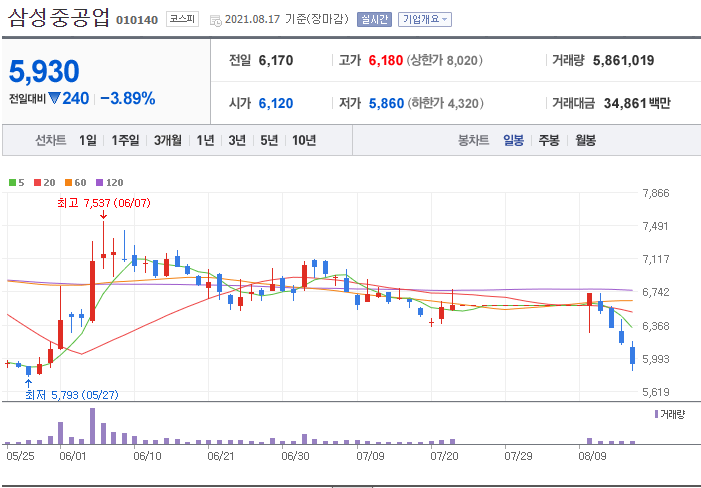Click the red 20-day moving average swatch
This screenshot has height=488, width=701.
click(x=38, y=182)
